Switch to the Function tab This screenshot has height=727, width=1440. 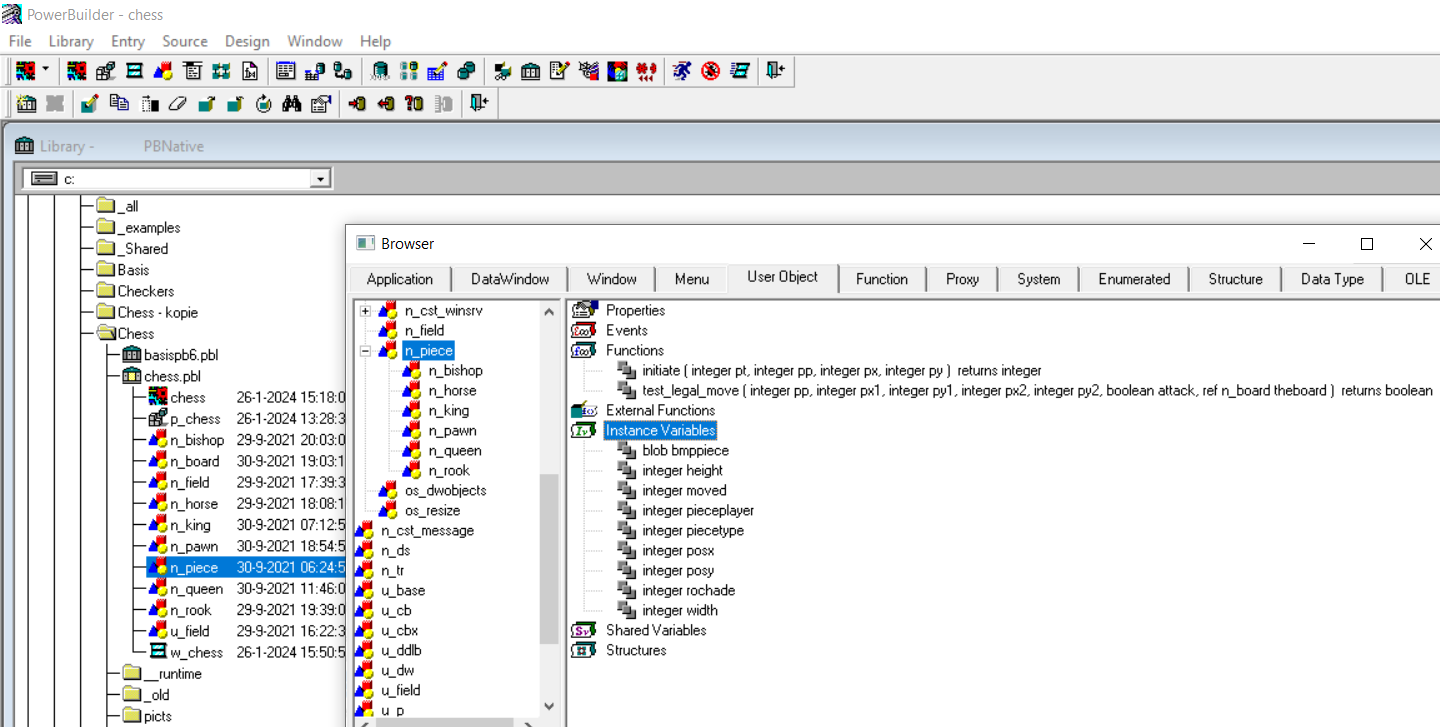[882, 279]
